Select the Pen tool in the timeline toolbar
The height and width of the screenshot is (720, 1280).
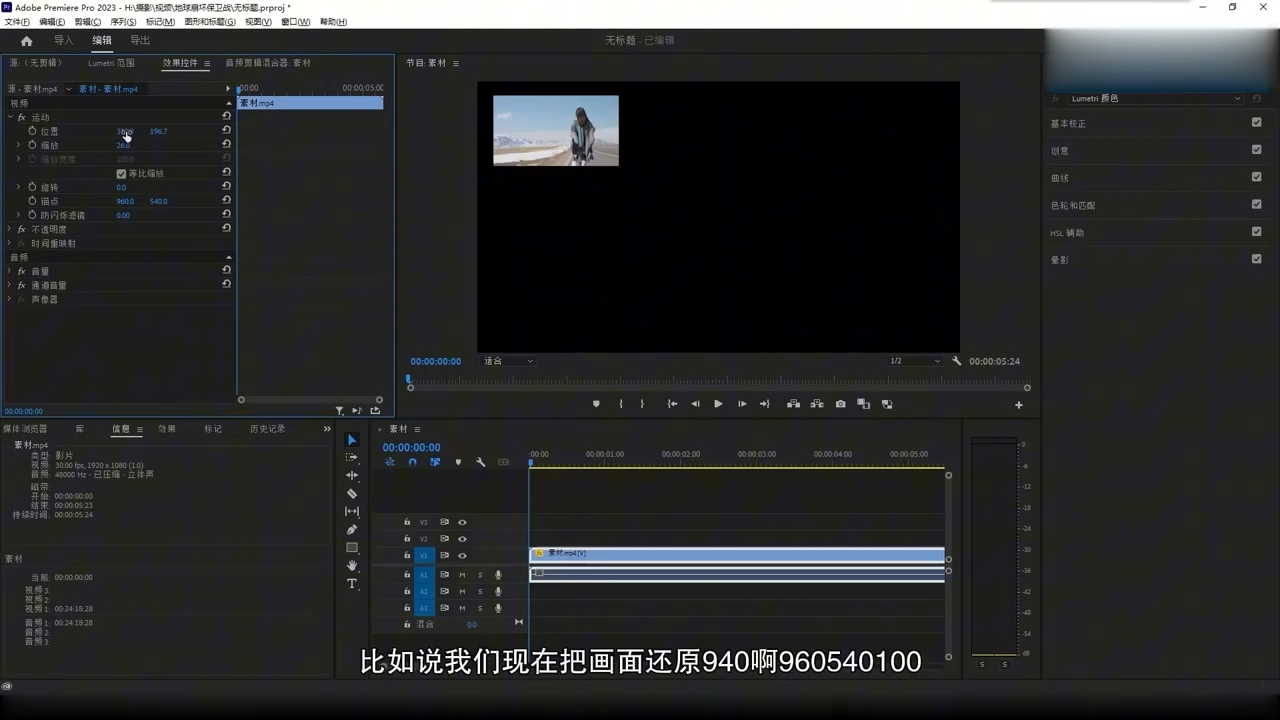[x=352, y=530]
